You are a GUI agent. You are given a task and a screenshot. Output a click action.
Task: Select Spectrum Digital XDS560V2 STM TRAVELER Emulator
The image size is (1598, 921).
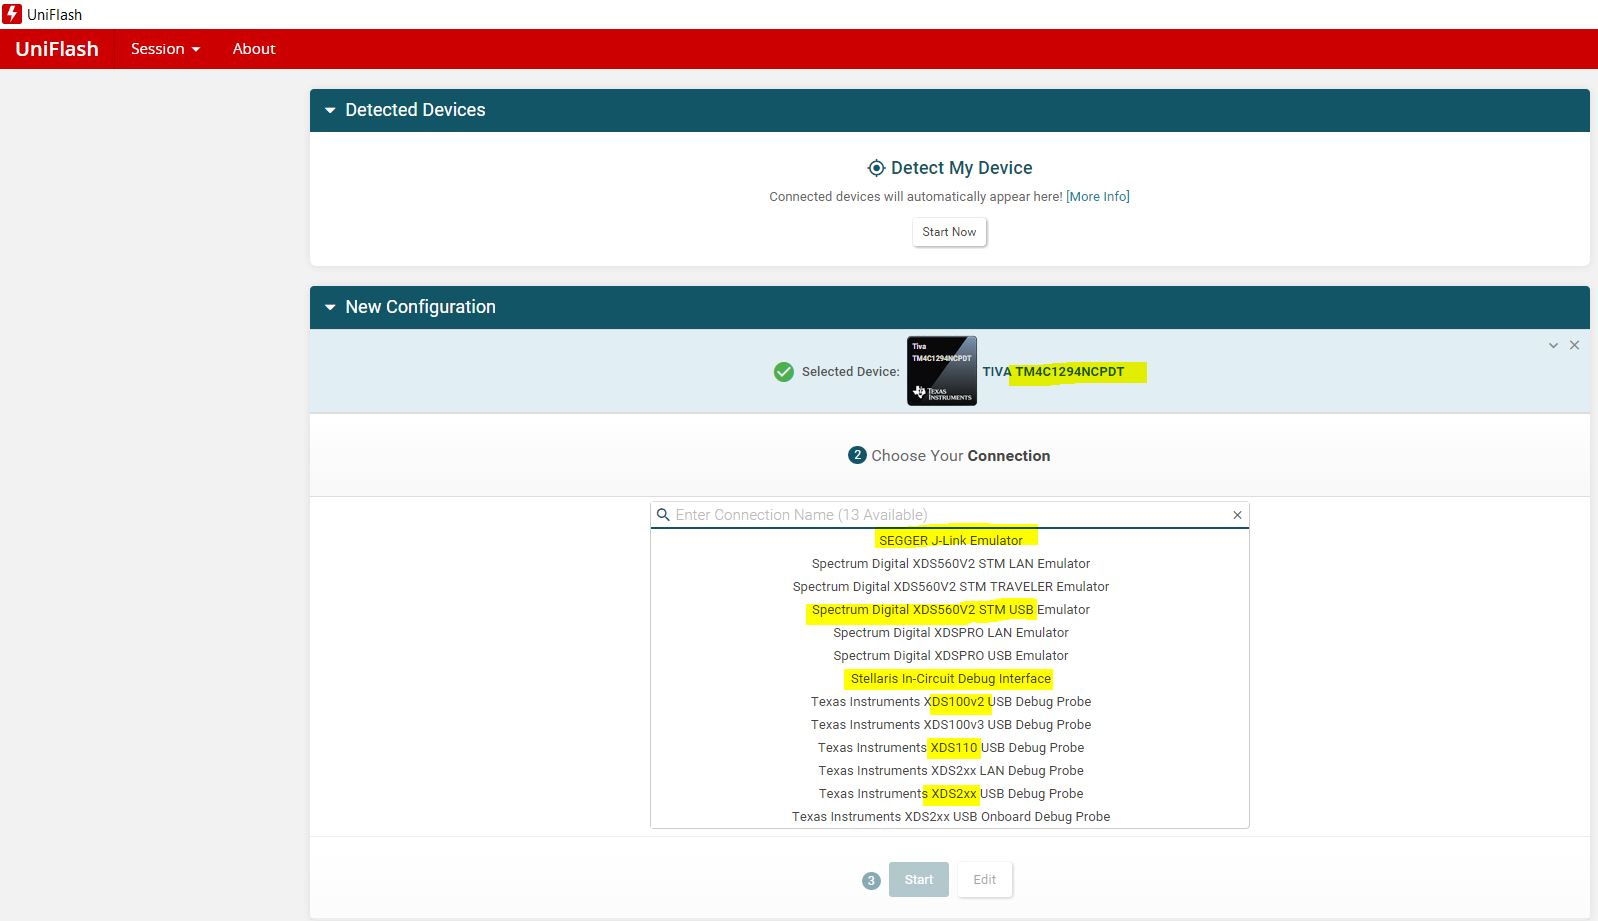(950, 587)
